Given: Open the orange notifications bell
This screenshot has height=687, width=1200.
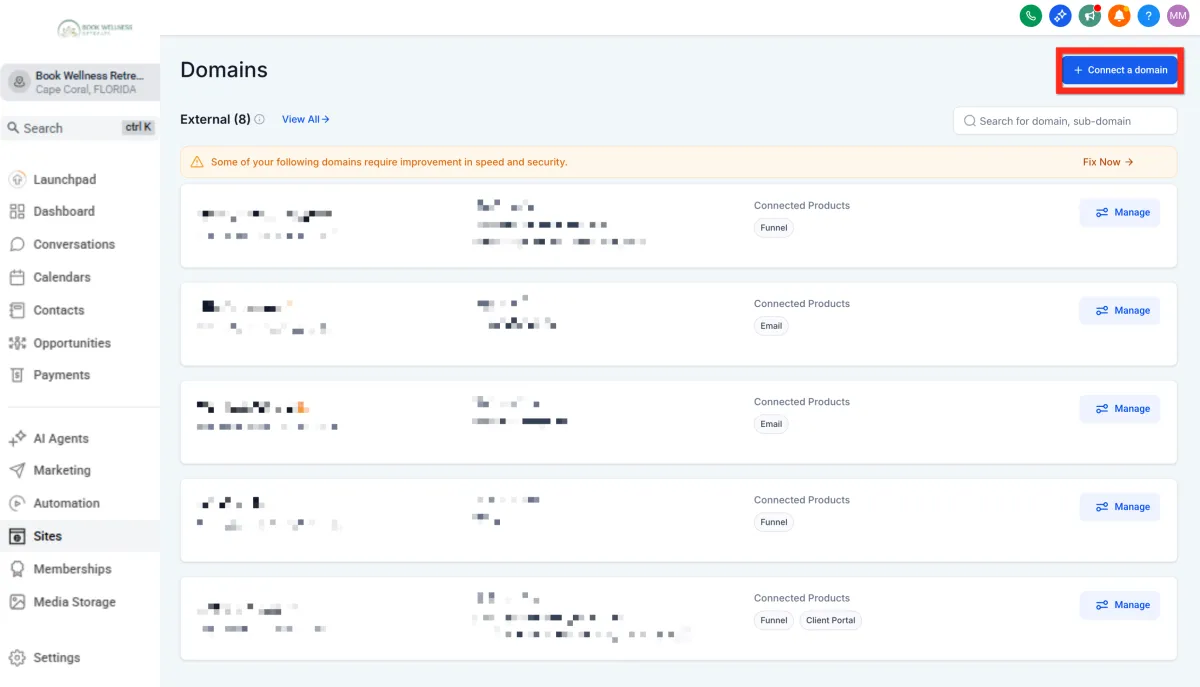Looking at the screenshot, I should click(1119, 16).
